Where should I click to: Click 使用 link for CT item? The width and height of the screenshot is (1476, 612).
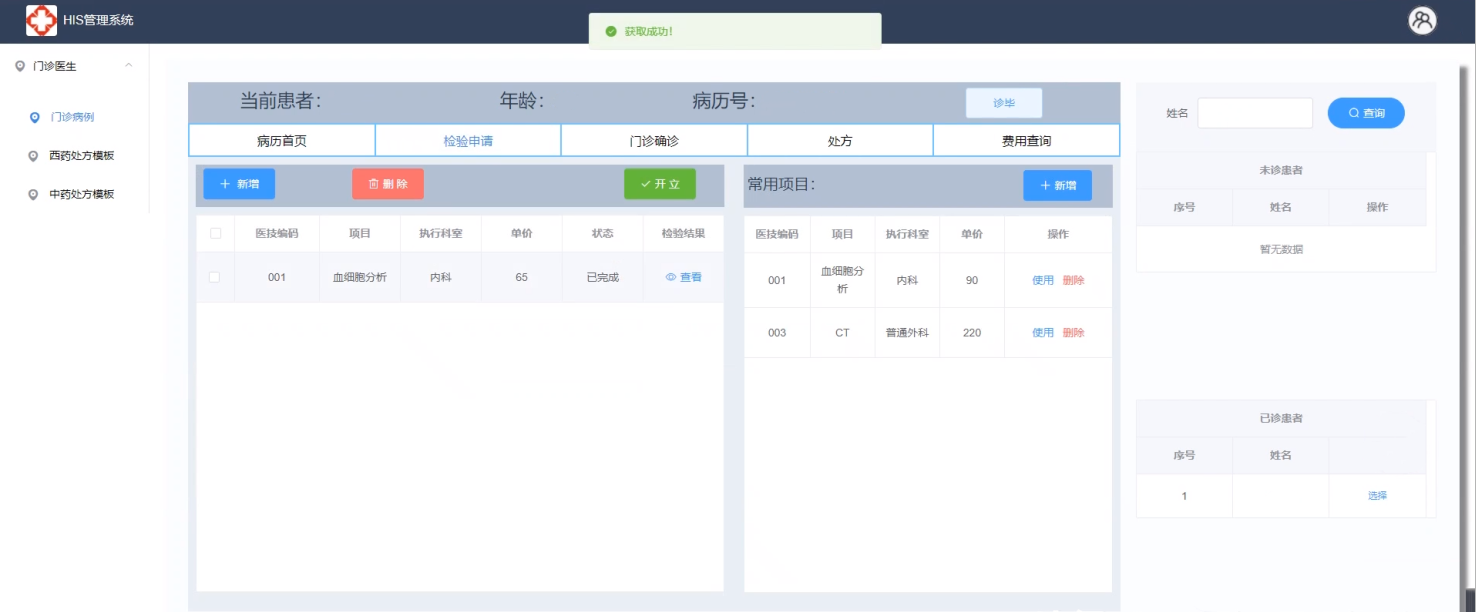point(1042,333)
